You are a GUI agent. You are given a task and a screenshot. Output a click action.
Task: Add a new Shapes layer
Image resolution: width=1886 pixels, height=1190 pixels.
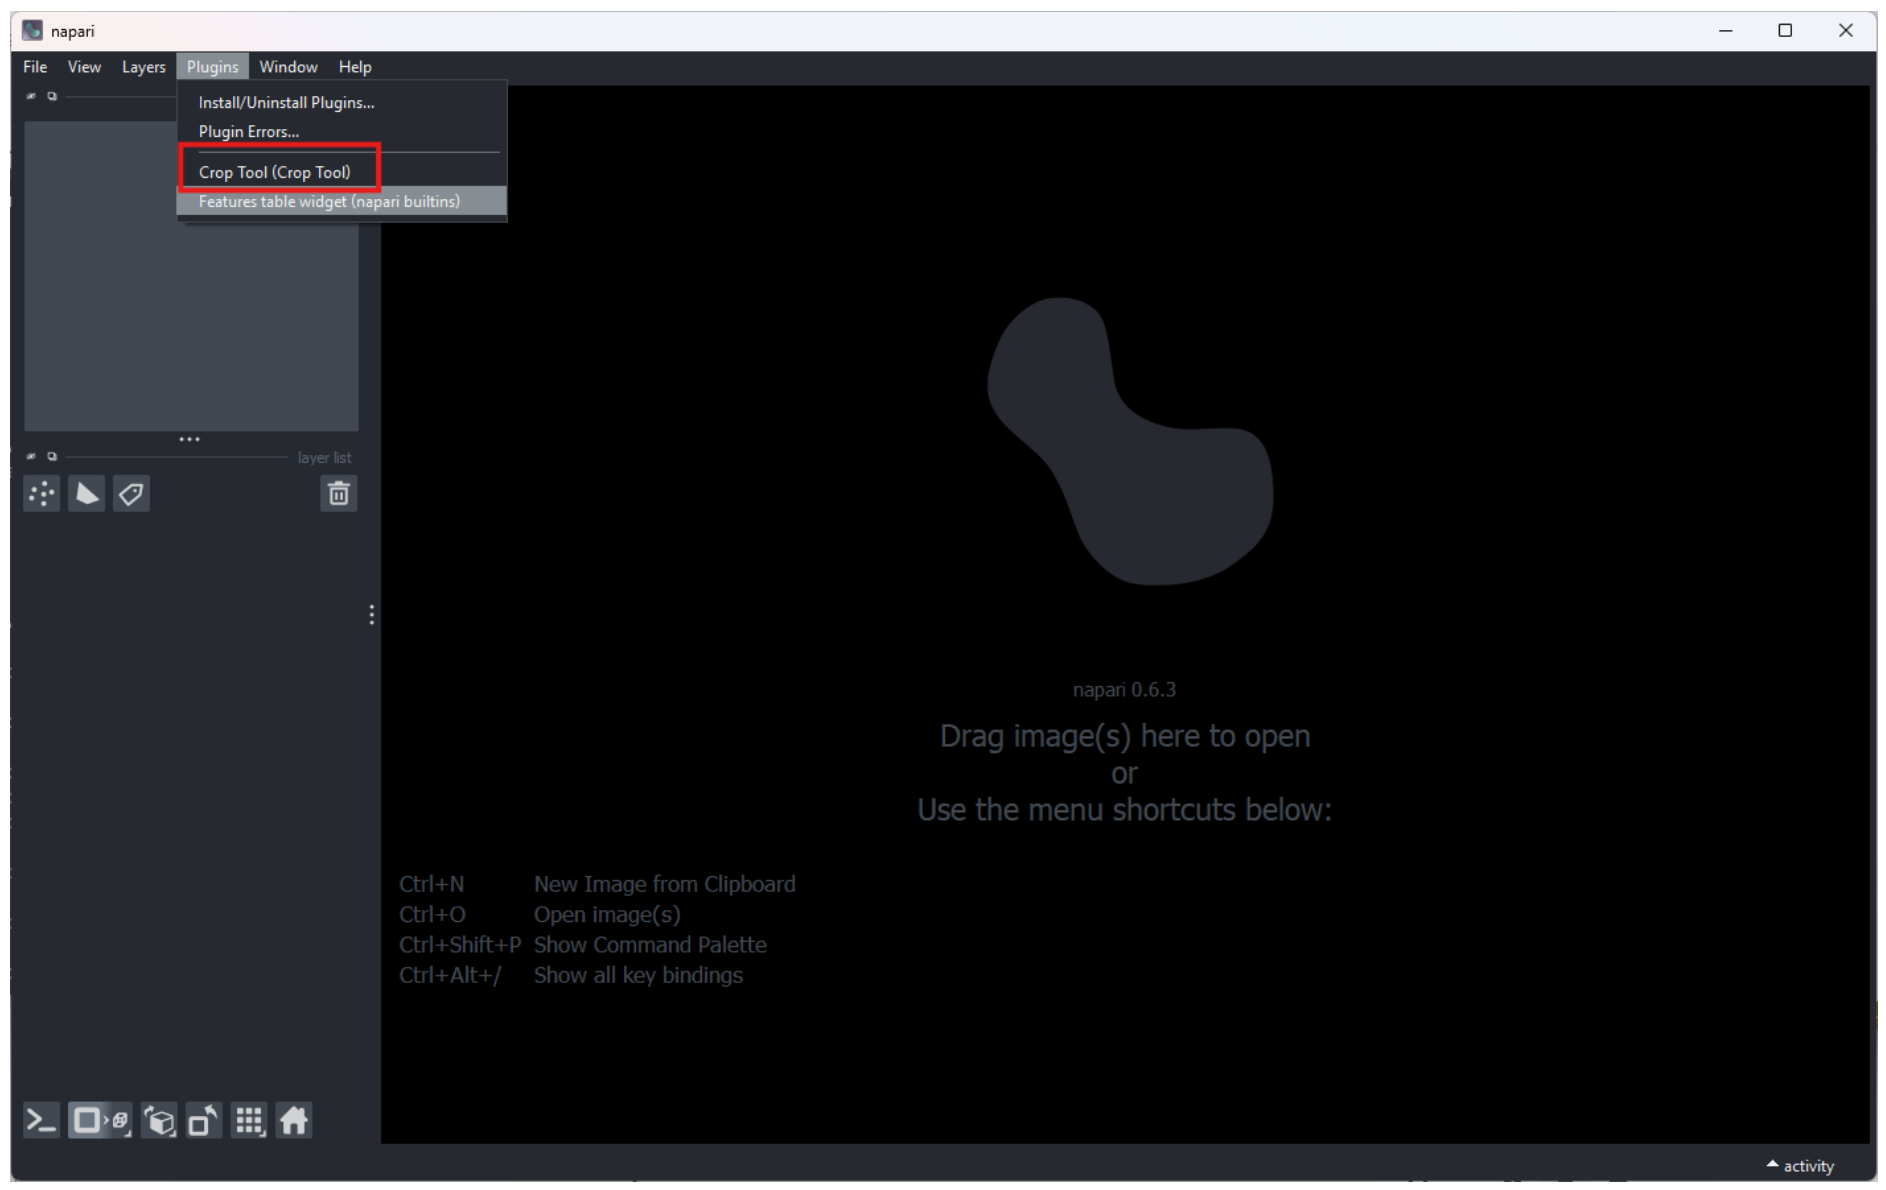point(86,493)
